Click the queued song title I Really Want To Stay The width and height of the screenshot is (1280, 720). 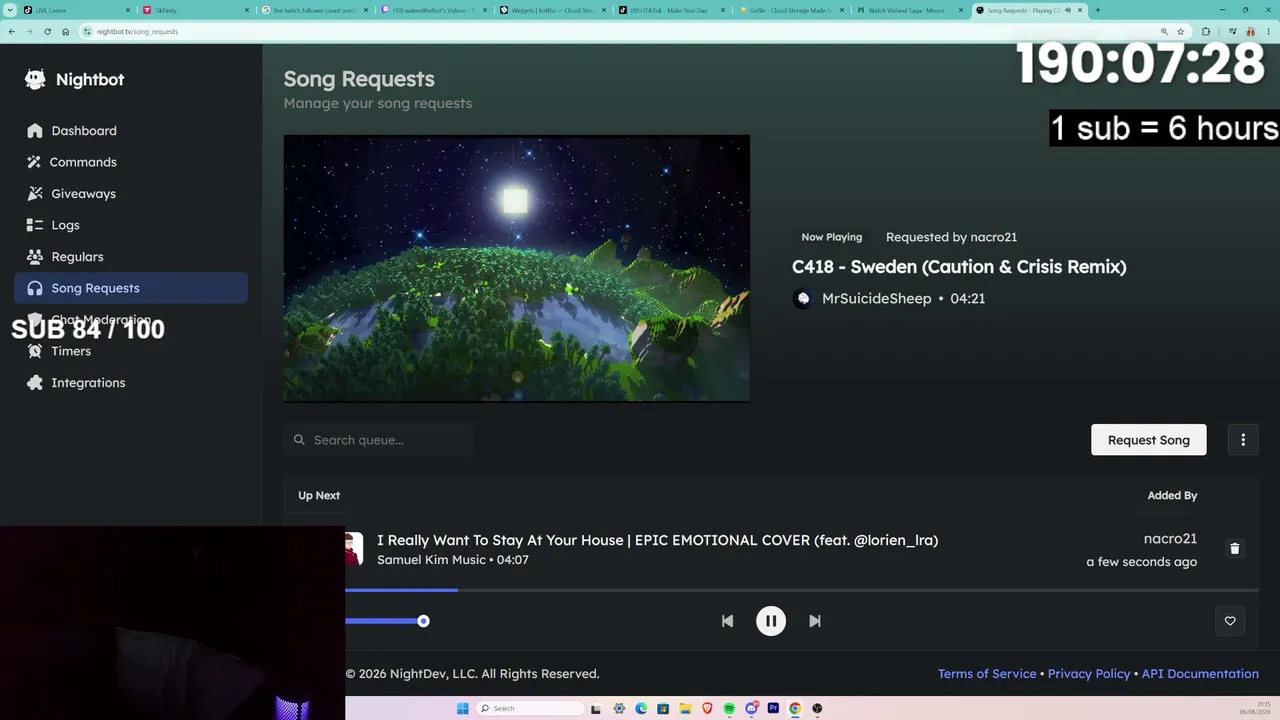[x=657, y=540]
